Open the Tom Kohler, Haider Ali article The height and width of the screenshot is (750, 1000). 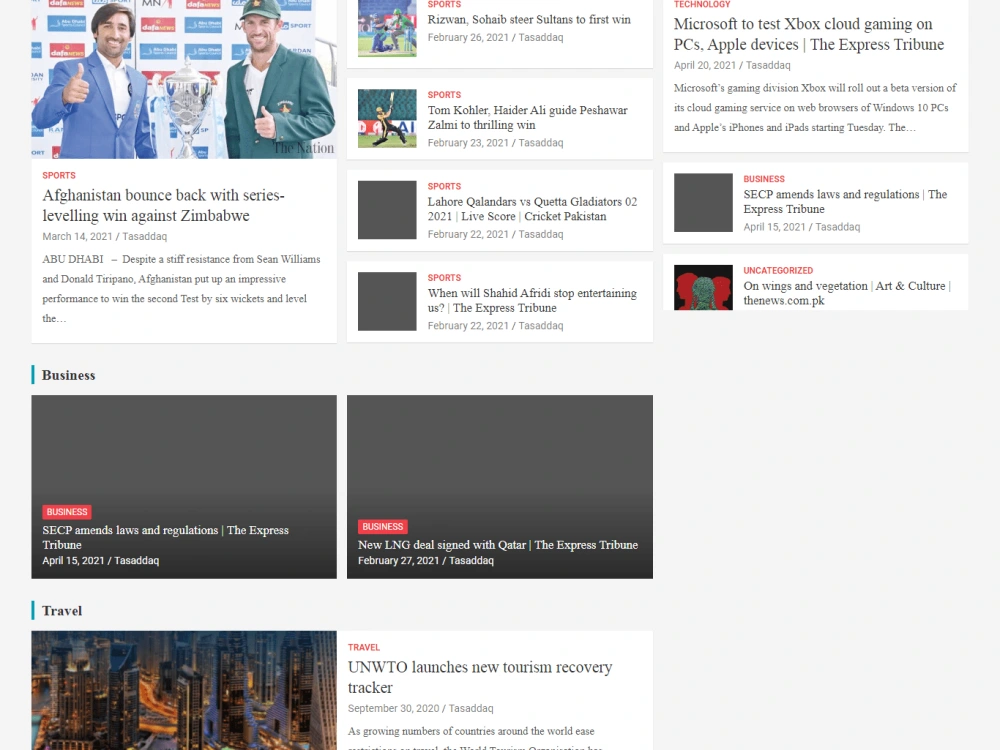[527, 117]
